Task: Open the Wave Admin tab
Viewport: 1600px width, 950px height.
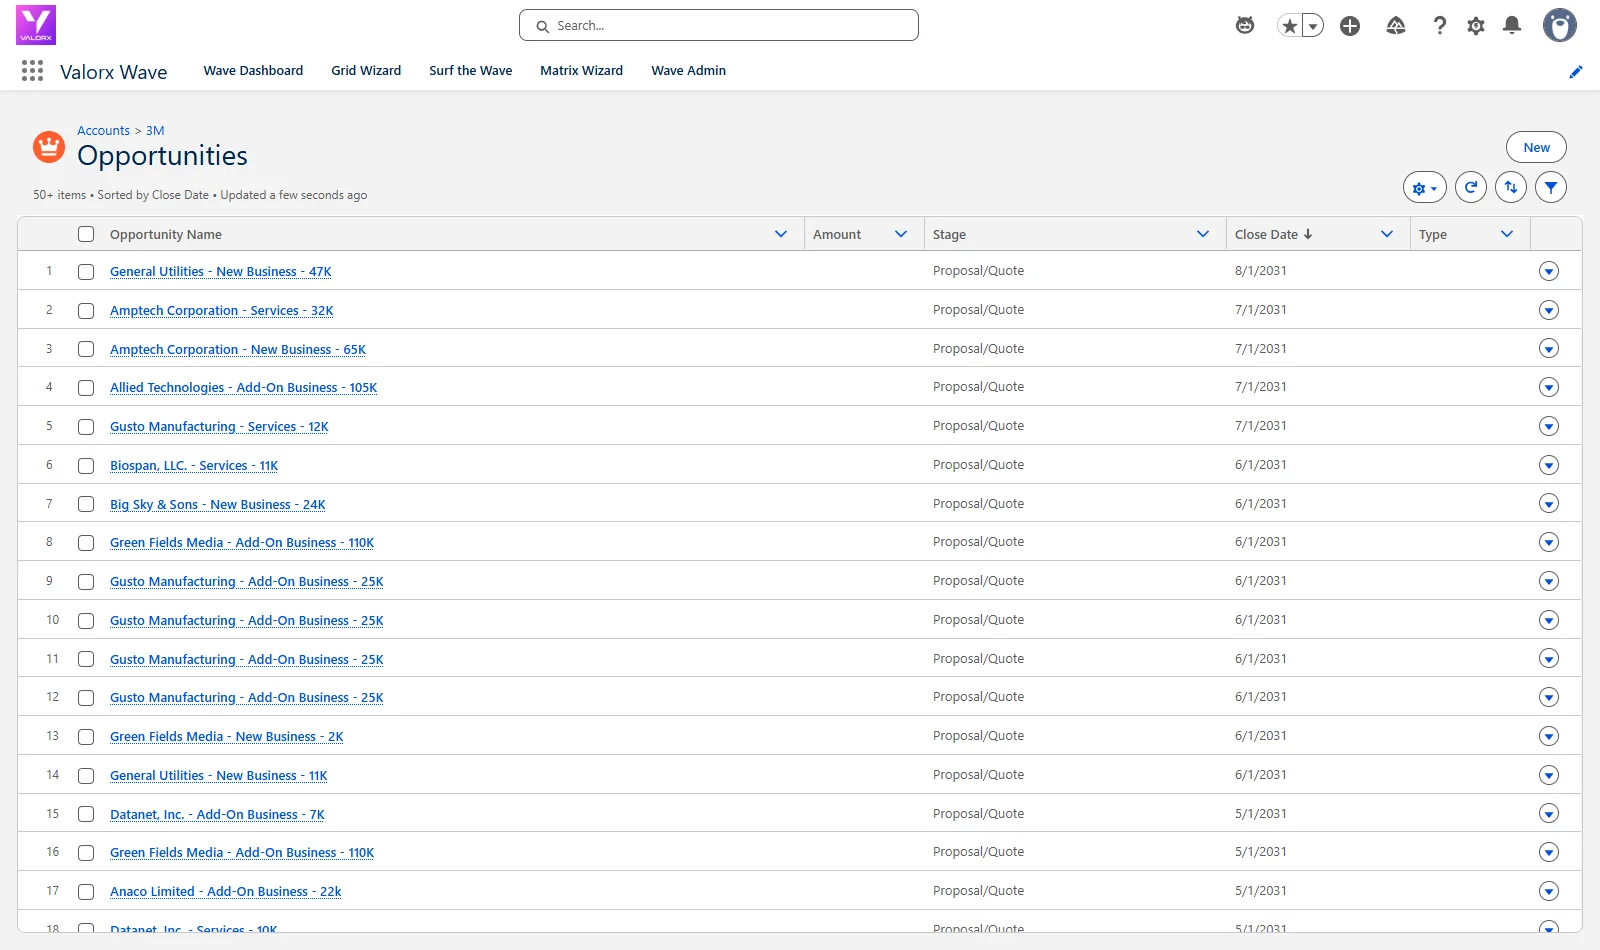Action: [688, 71]
